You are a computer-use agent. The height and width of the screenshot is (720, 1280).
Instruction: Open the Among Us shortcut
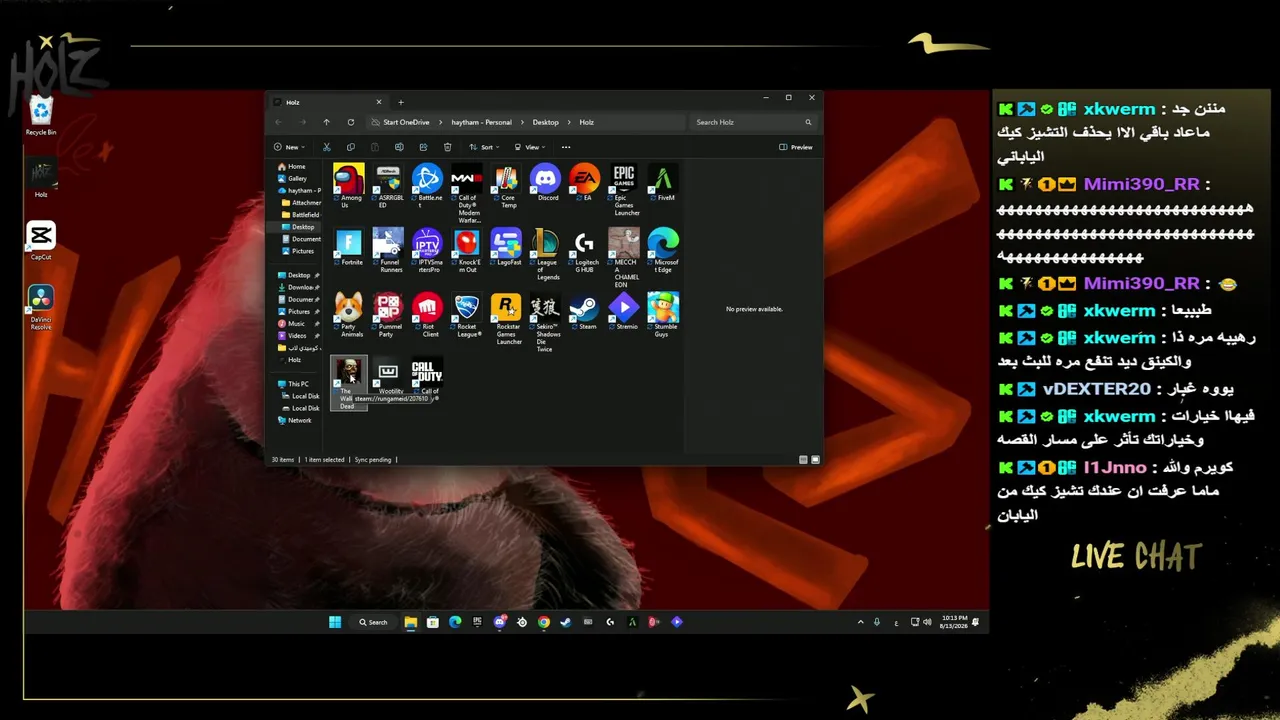(x=349, y=186)
